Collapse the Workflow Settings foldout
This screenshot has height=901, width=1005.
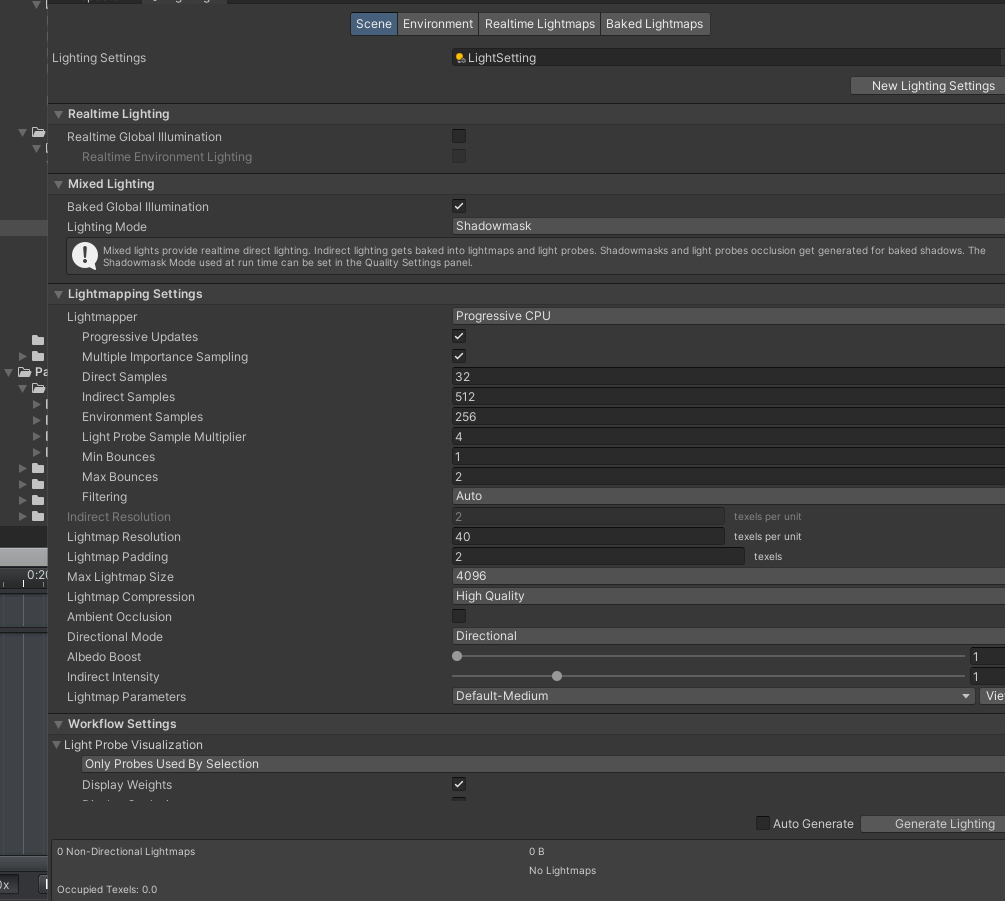click(59, 723)
